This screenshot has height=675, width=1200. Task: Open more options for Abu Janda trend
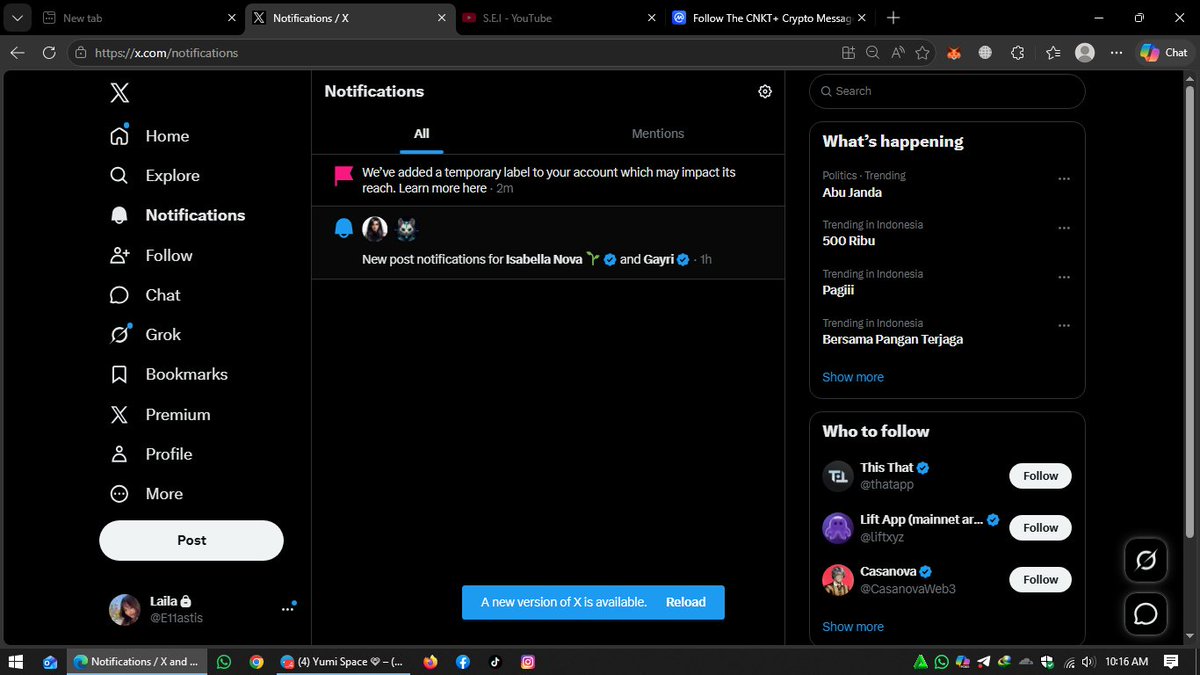[x=1064, y=179]
